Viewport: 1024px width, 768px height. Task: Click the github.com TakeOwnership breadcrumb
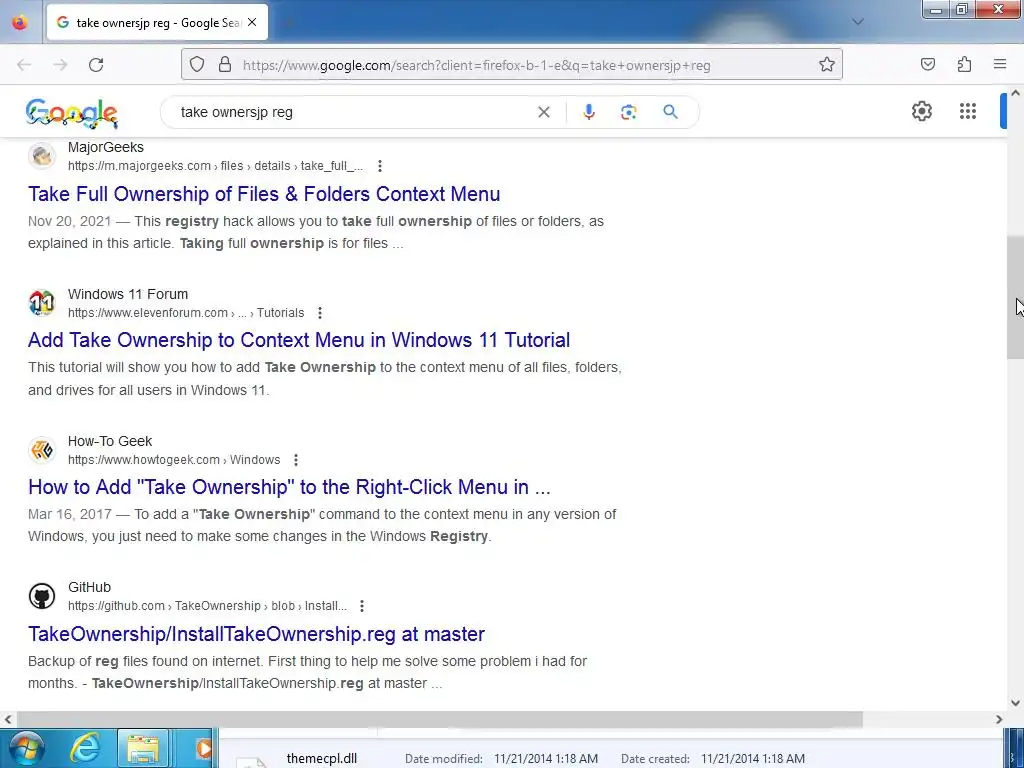coord(208,606)
